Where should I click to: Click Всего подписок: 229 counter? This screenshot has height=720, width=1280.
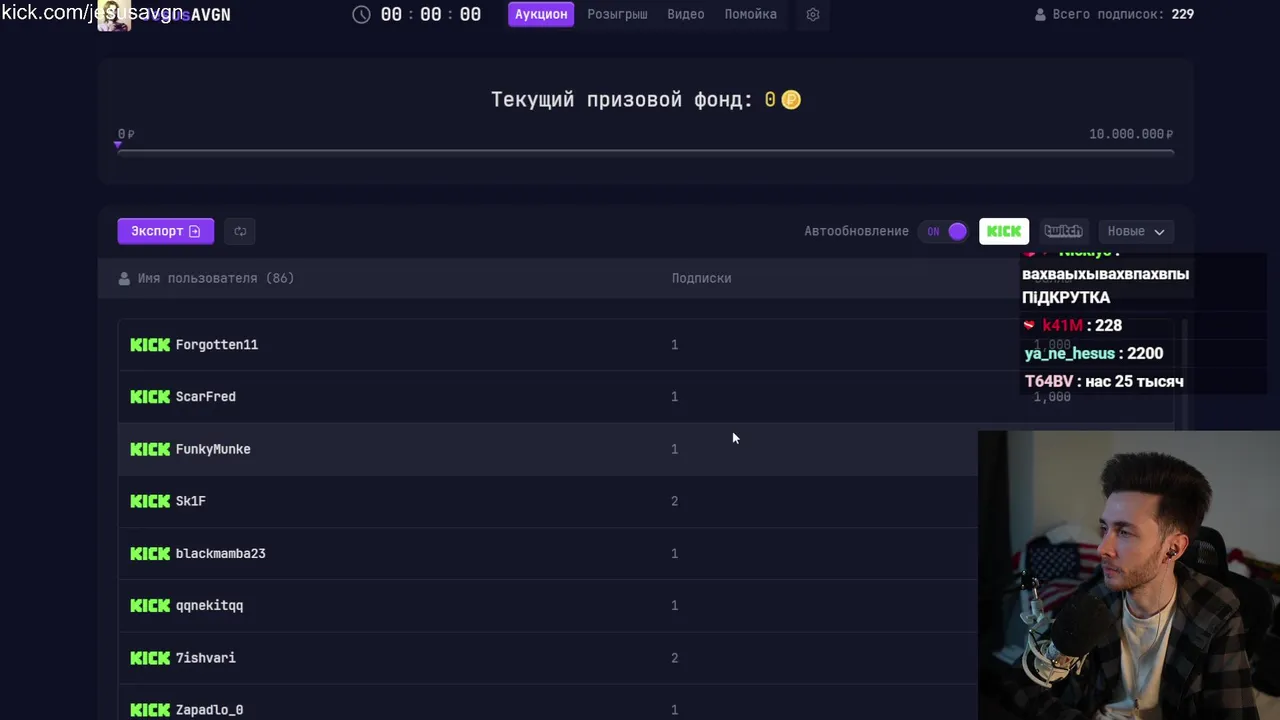click(x=1123, y=15)
